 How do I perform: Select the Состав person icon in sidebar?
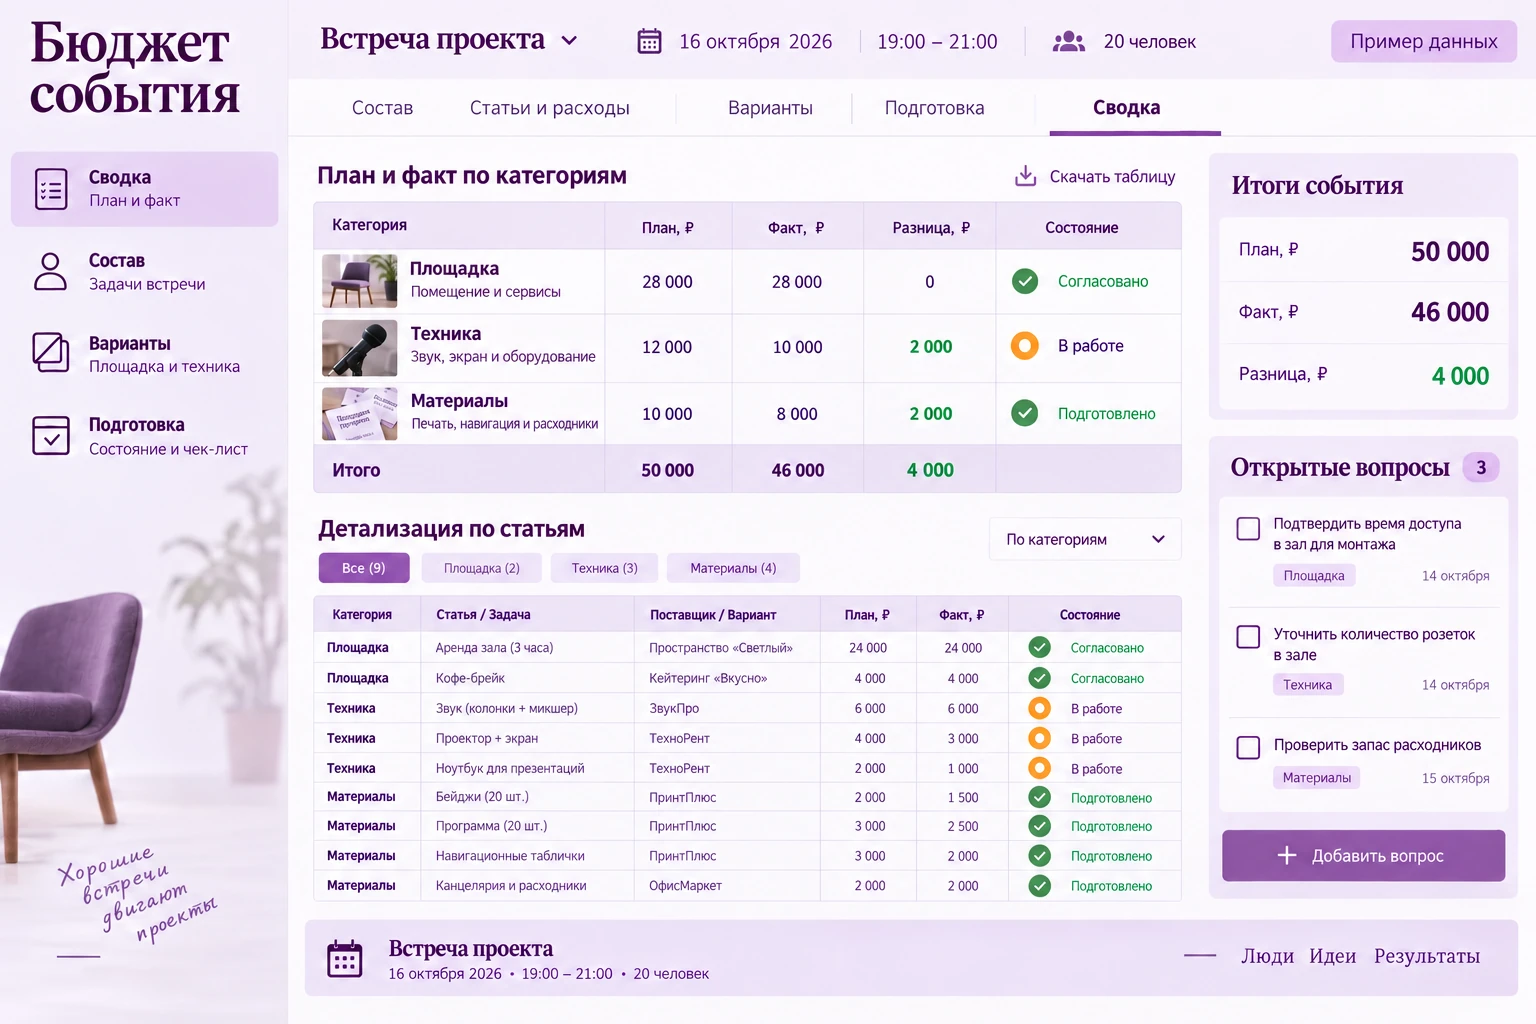(50, 271)
